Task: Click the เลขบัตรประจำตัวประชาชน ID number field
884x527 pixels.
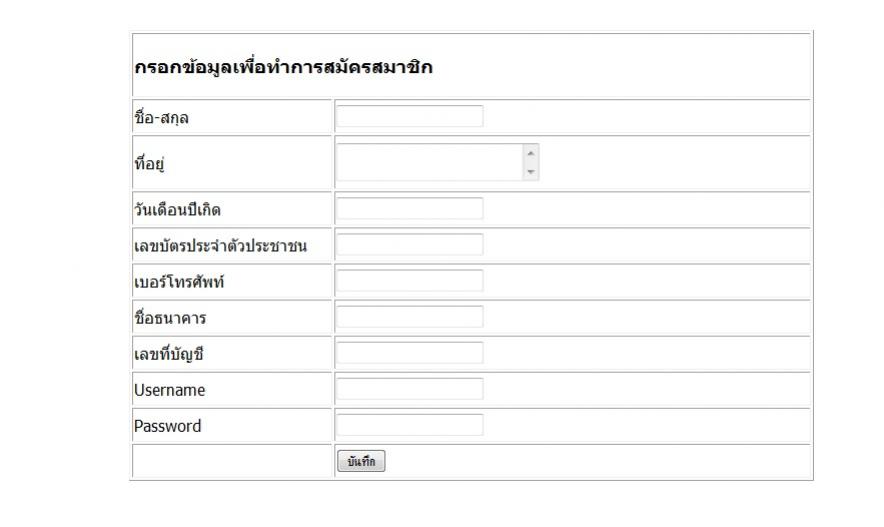Action: point(409,245)
